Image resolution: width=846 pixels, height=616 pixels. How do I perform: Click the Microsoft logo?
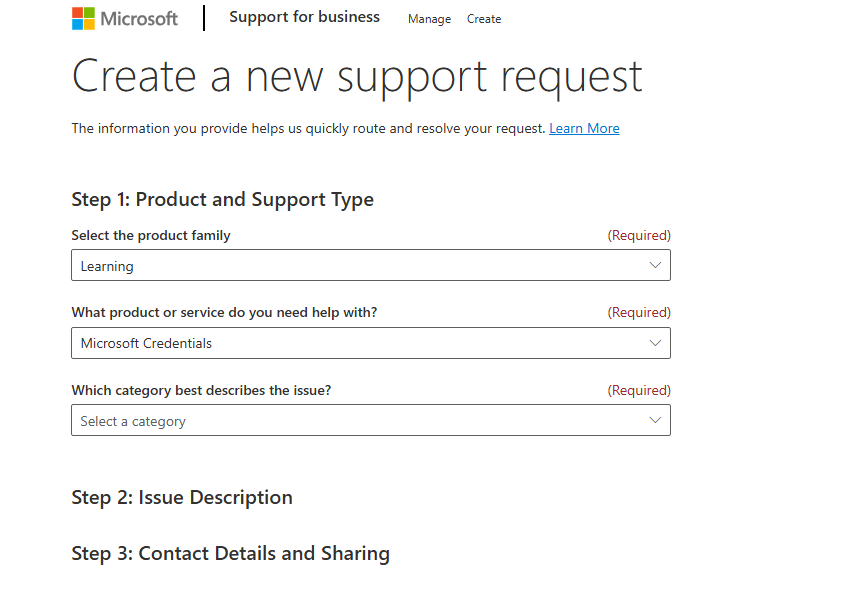click(125, 18)
